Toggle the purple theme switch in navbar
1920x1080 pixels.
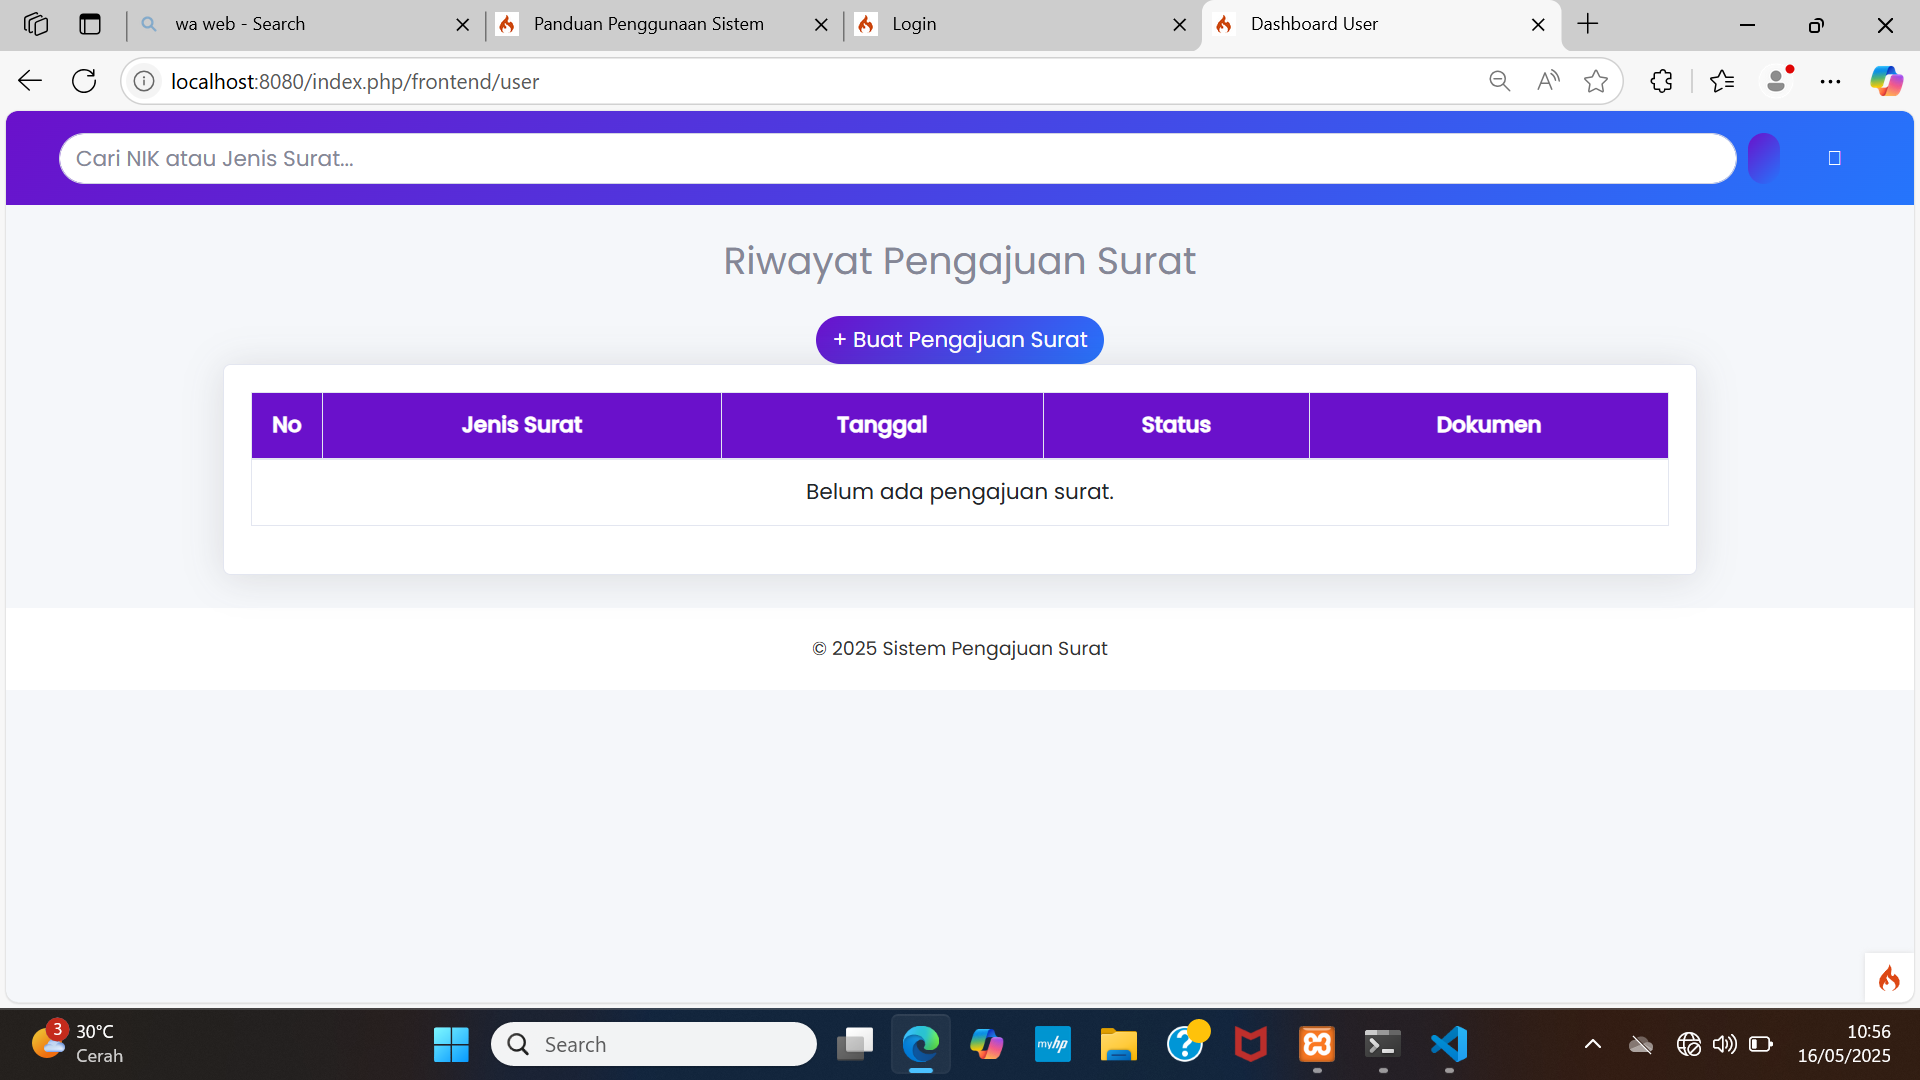point(1762,157)
